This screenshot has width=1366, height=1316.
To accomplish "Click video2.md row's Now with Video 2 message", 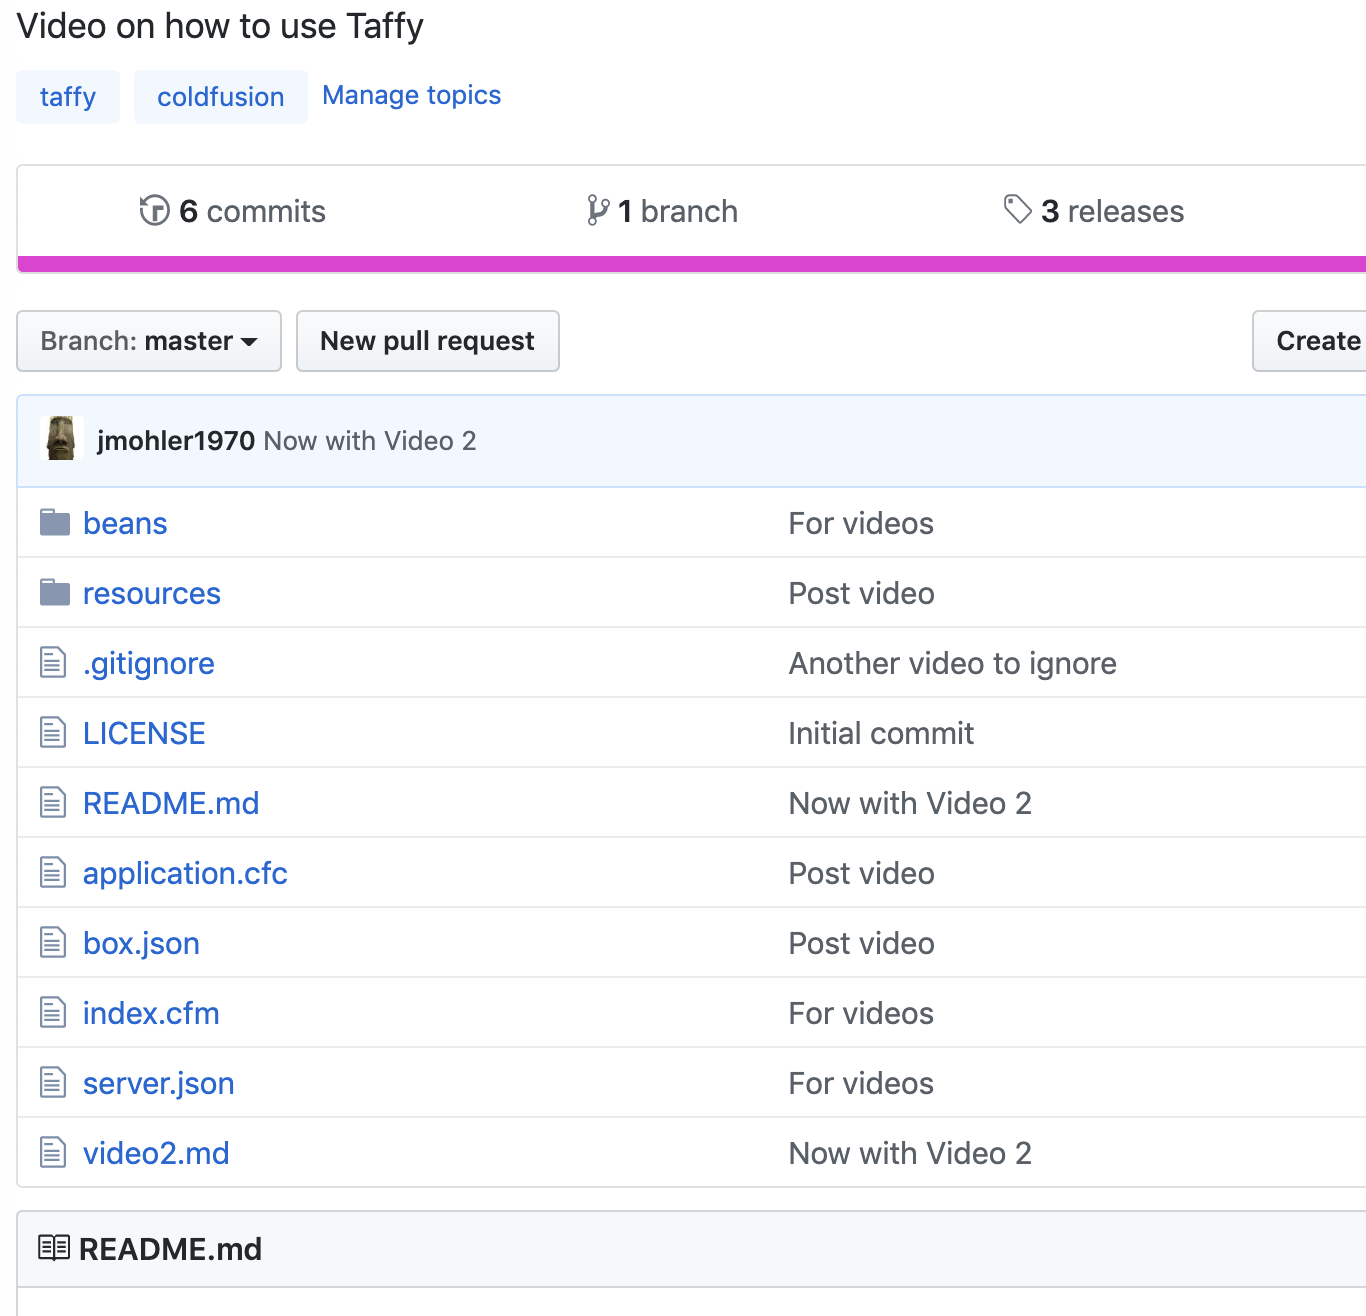I will [x=910, y=1153].
